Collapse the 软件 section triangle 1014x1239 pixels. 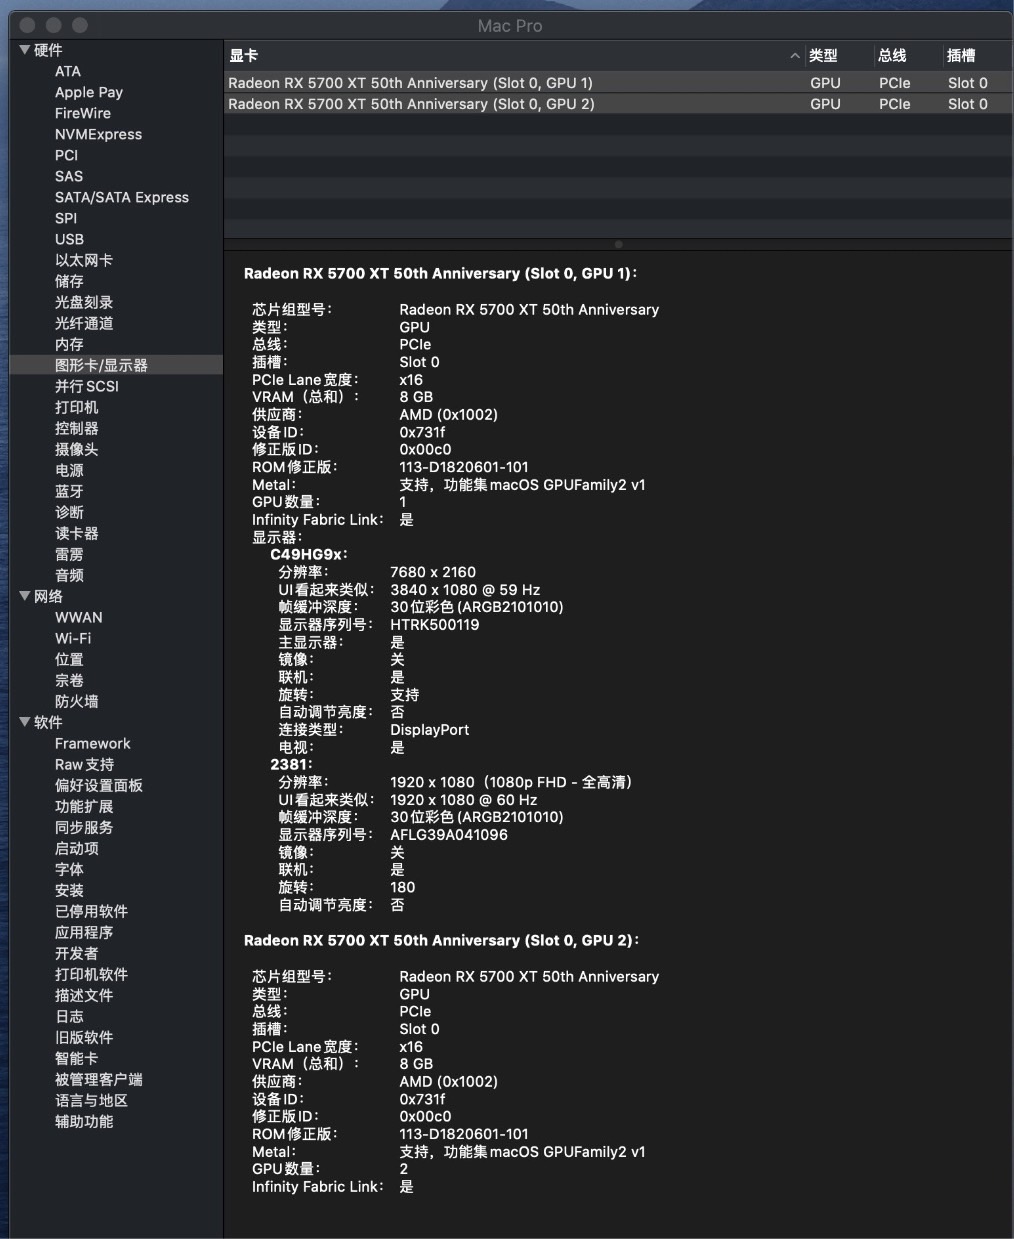coord(25,722)
